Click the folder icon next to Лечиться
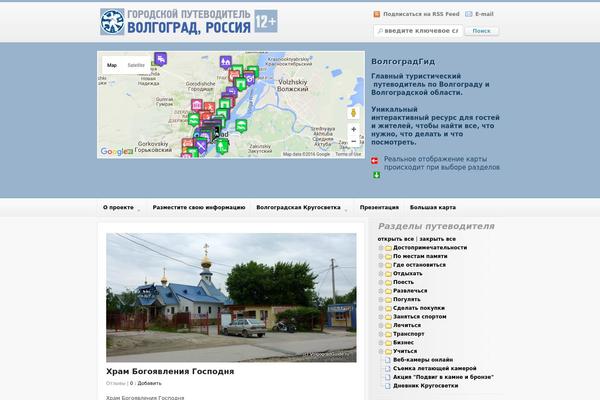Screen dimensions: 600x400 pyautogui.click(x=388, y=326)
